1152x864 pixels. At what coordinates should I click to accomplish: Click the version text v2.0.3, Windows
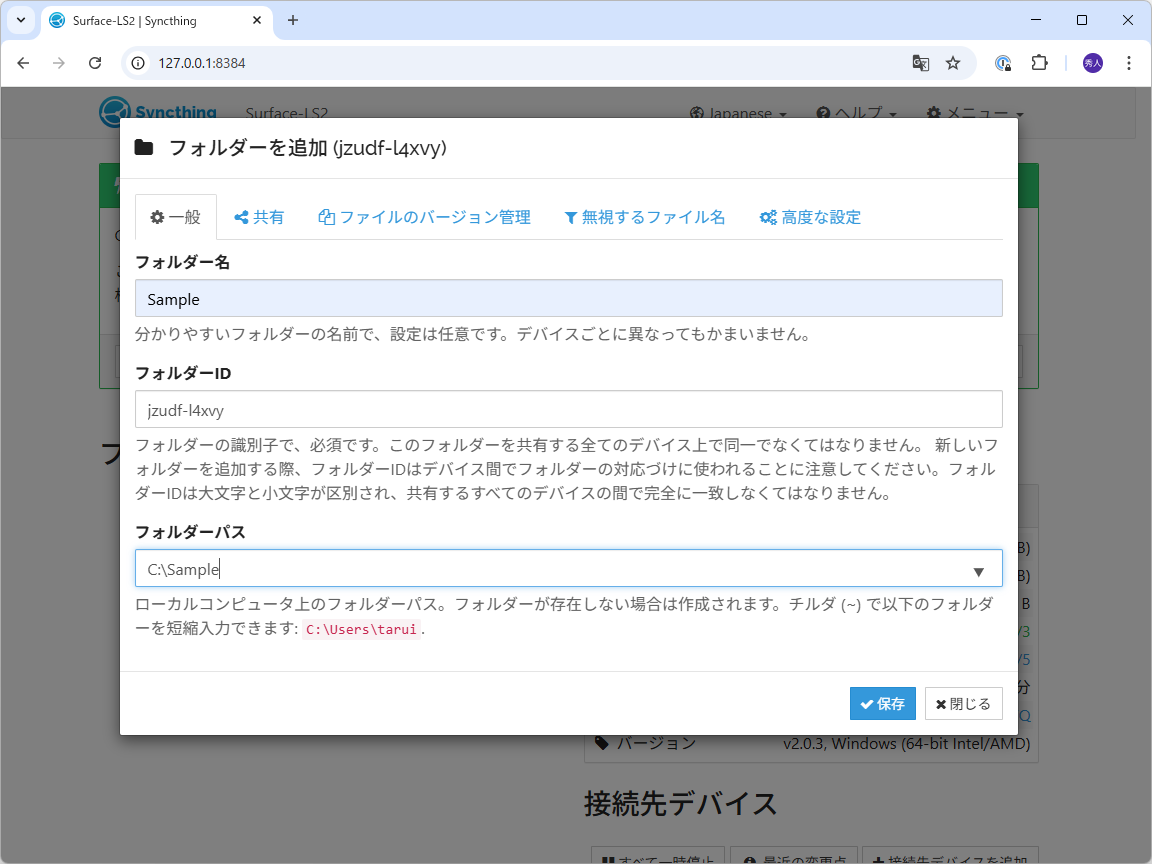[x=907, y=744]
